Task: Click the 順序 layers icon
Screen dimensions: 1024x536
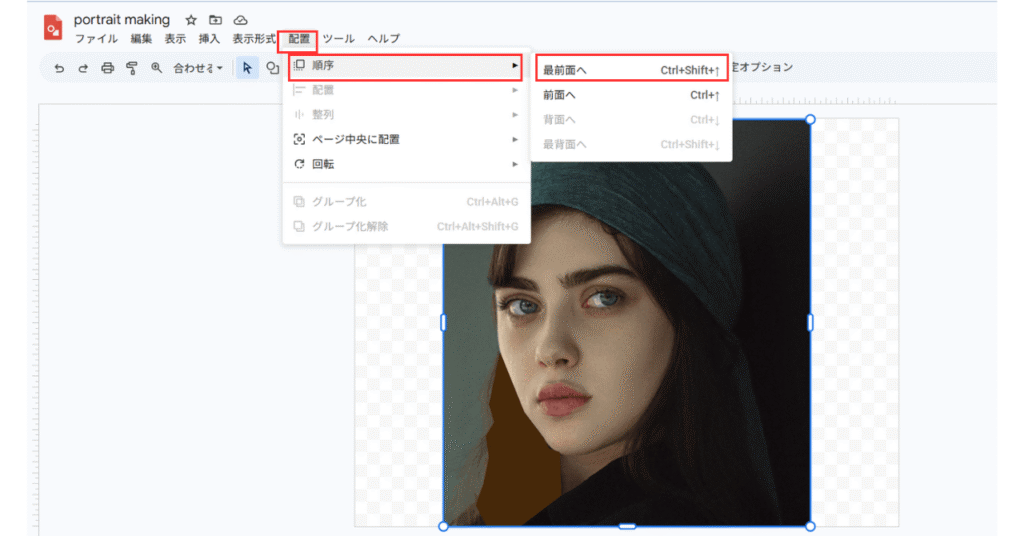Action: pos(299,65)
